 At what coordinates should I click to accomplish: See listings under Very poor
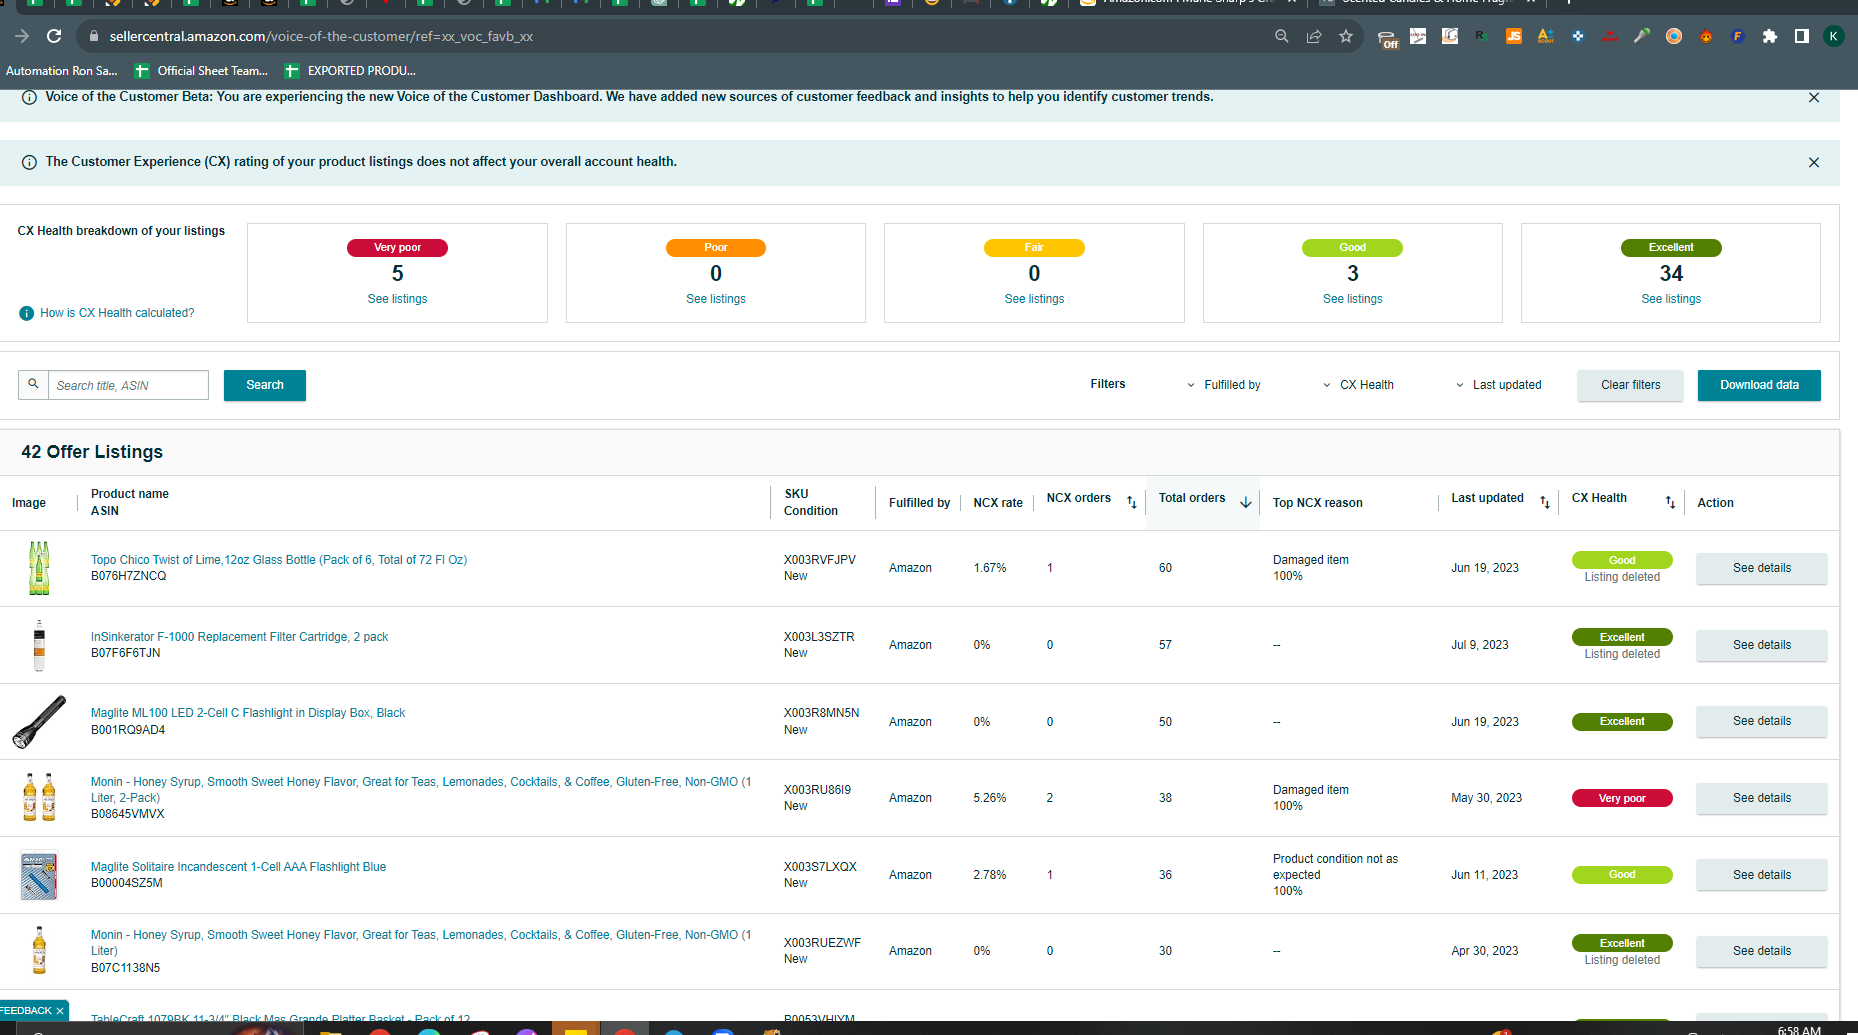tap(397, 299)
